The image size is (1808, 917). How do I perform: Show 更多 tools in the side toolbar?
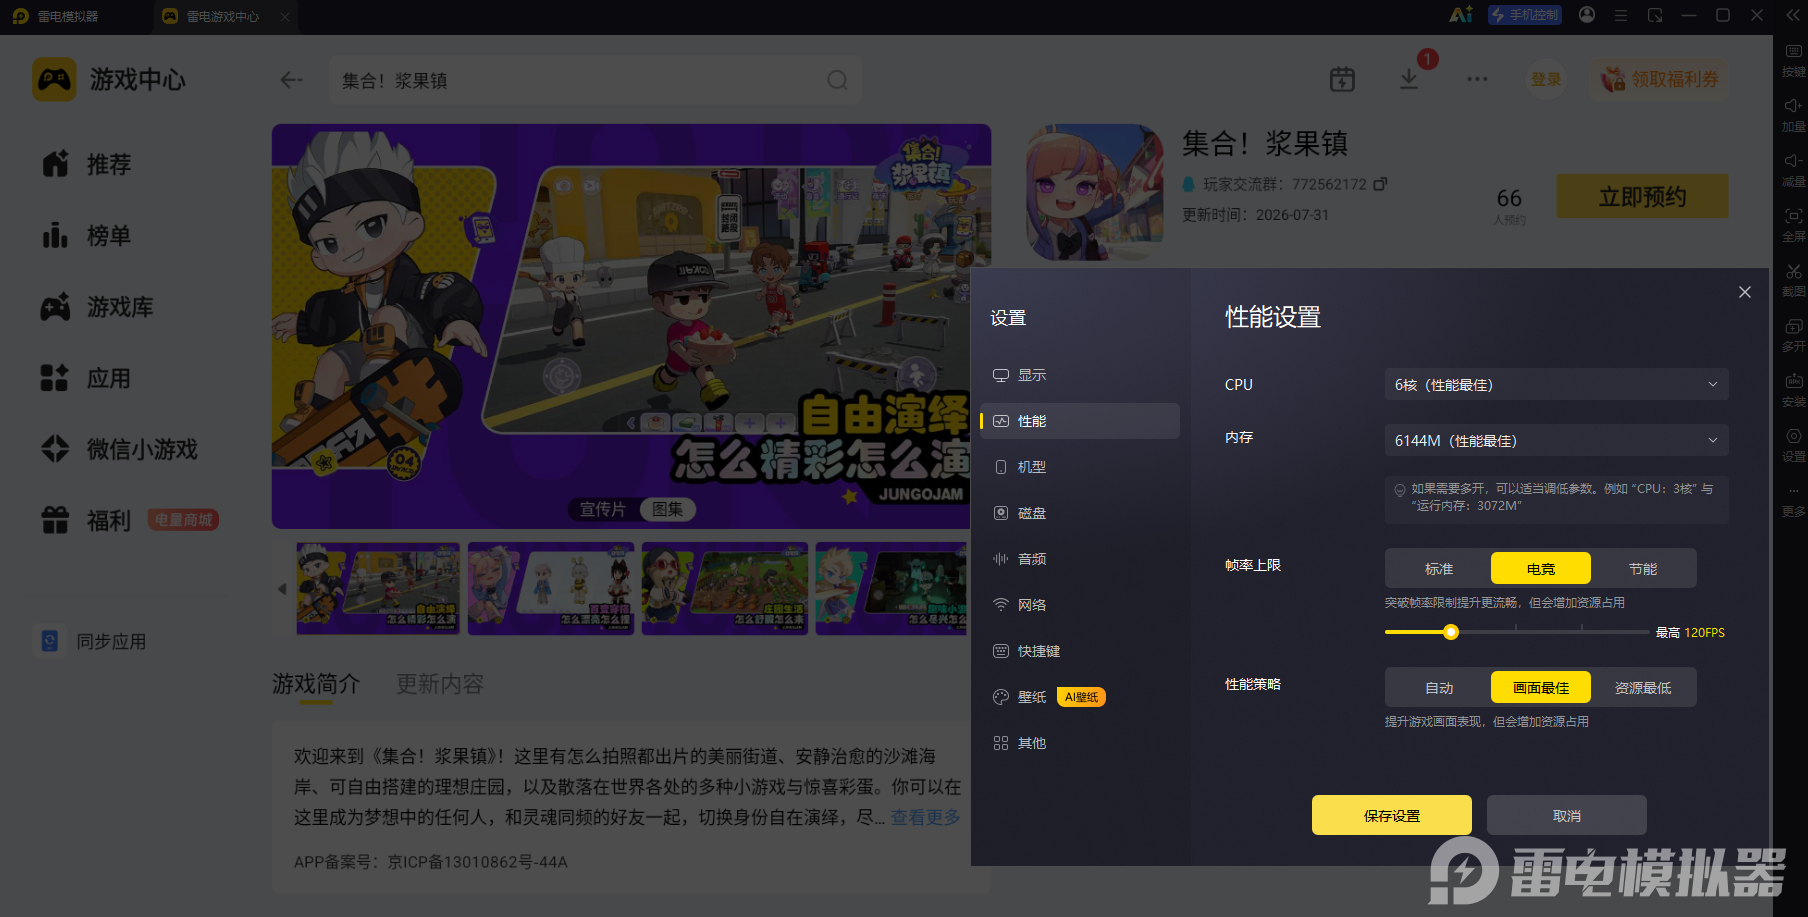click(1794, 500)
